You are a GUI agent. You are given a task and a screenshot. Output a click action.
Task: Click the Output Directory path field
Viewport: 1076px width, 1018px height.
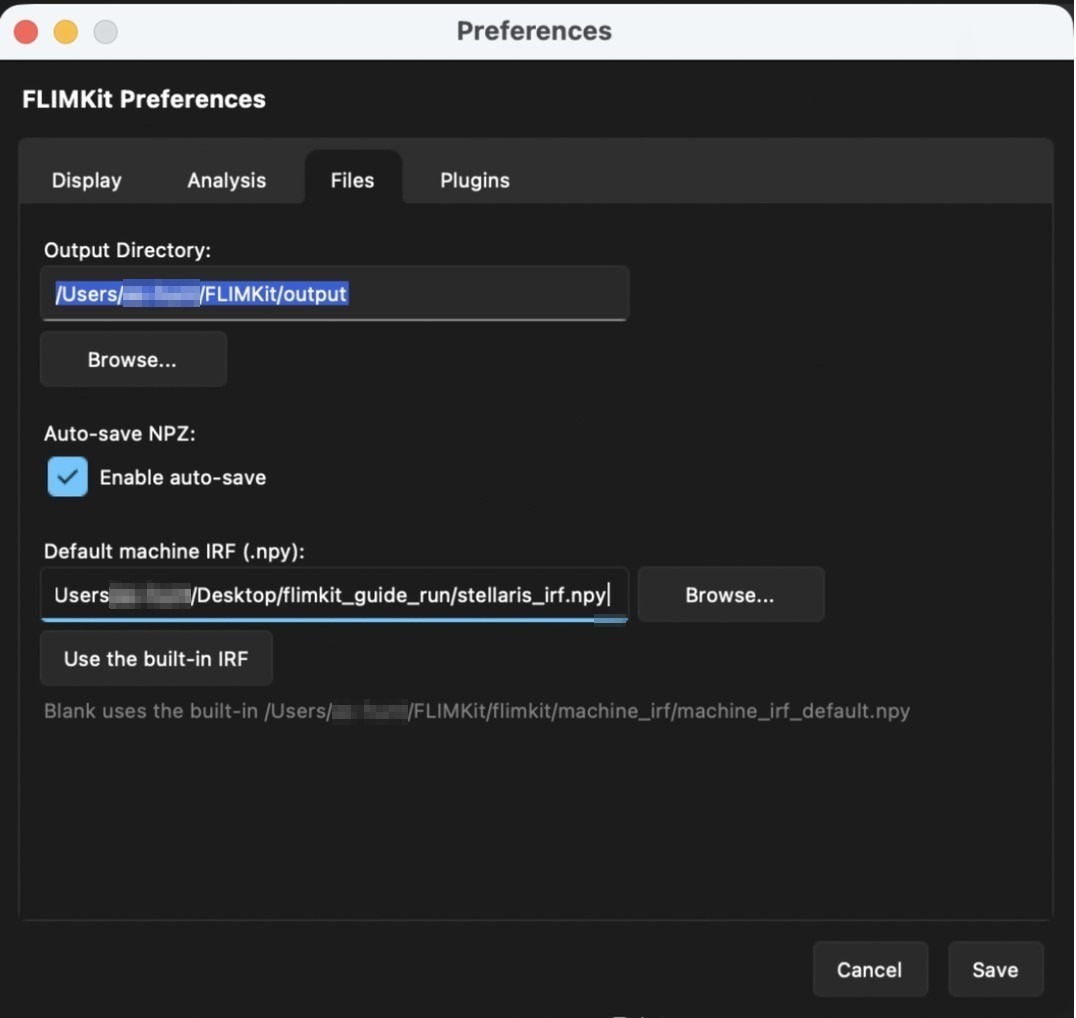coord(335,294)
